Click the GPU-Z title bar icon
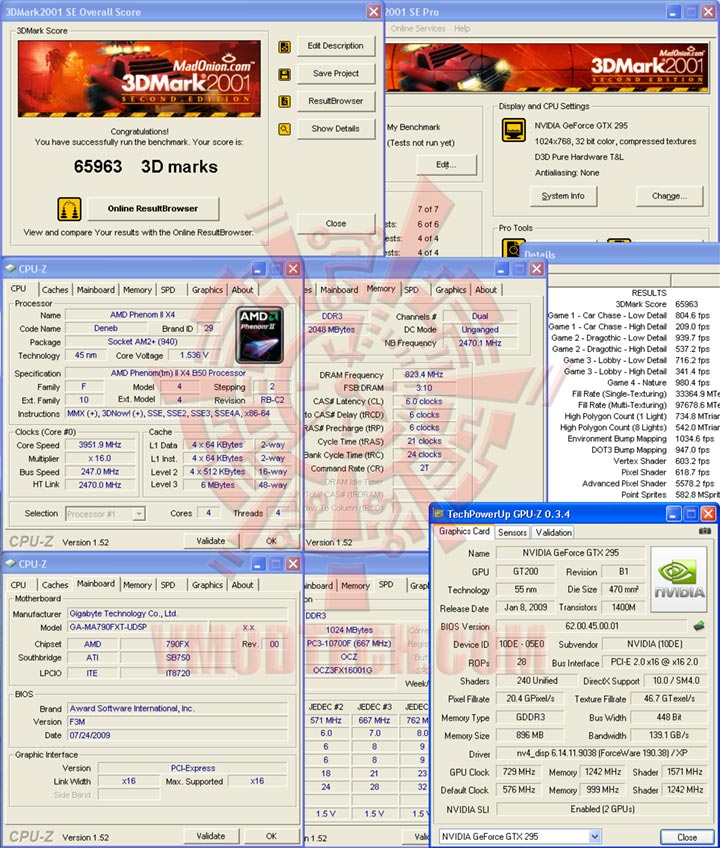The image size is (720, 848). pyautogui.click(x=439, y=513)
